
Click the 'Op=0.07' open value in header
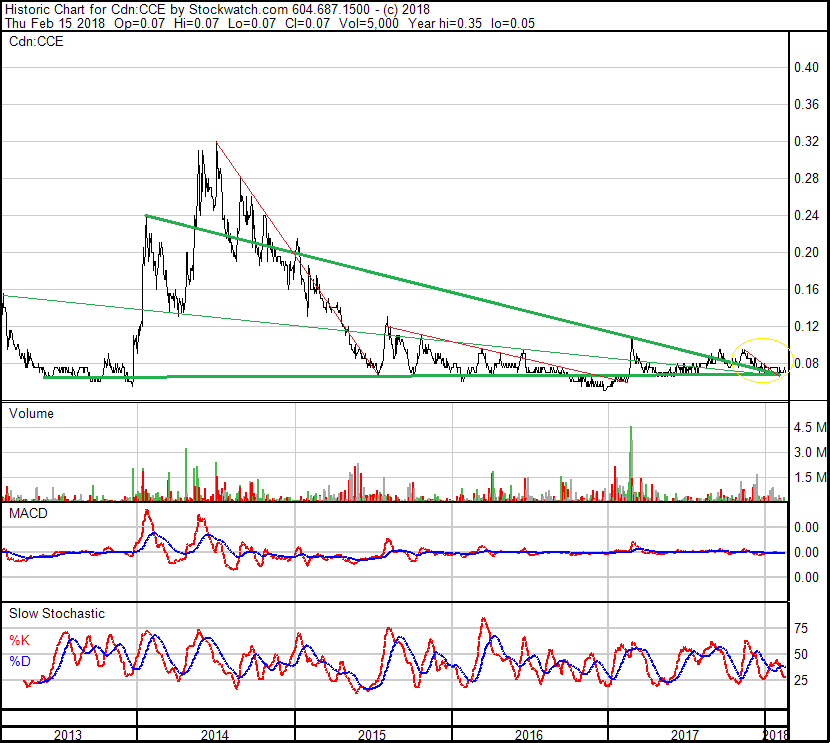[x=139, y=23]
